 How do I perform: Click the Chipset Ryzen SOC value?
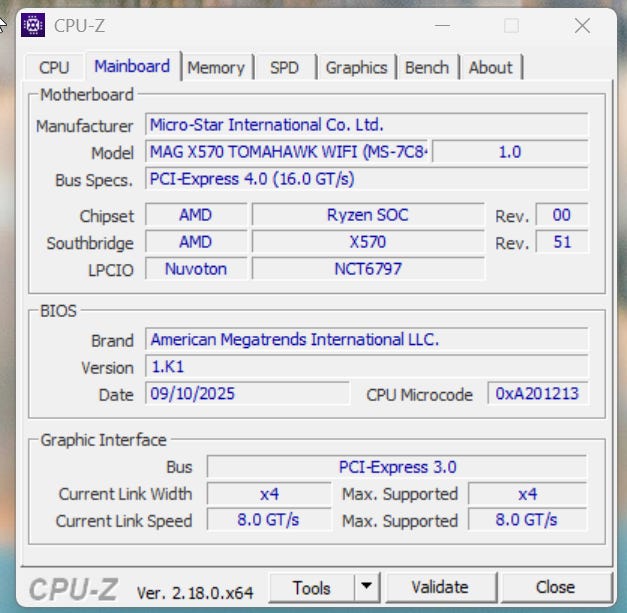click(368, 215)
